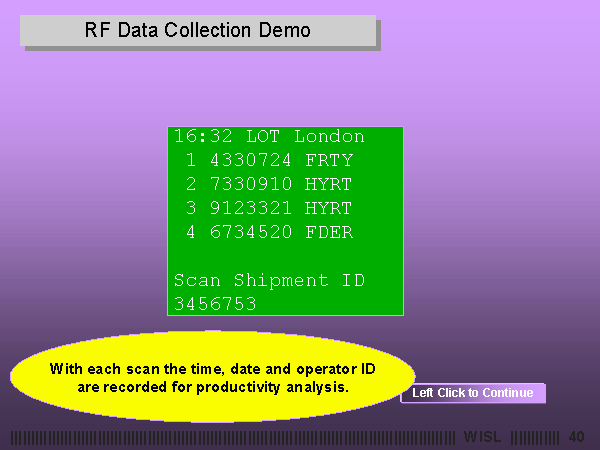Click the WISL footer label
Viewport: 600px width, 450px height.
pyautogui.click(x=483, y=437)
